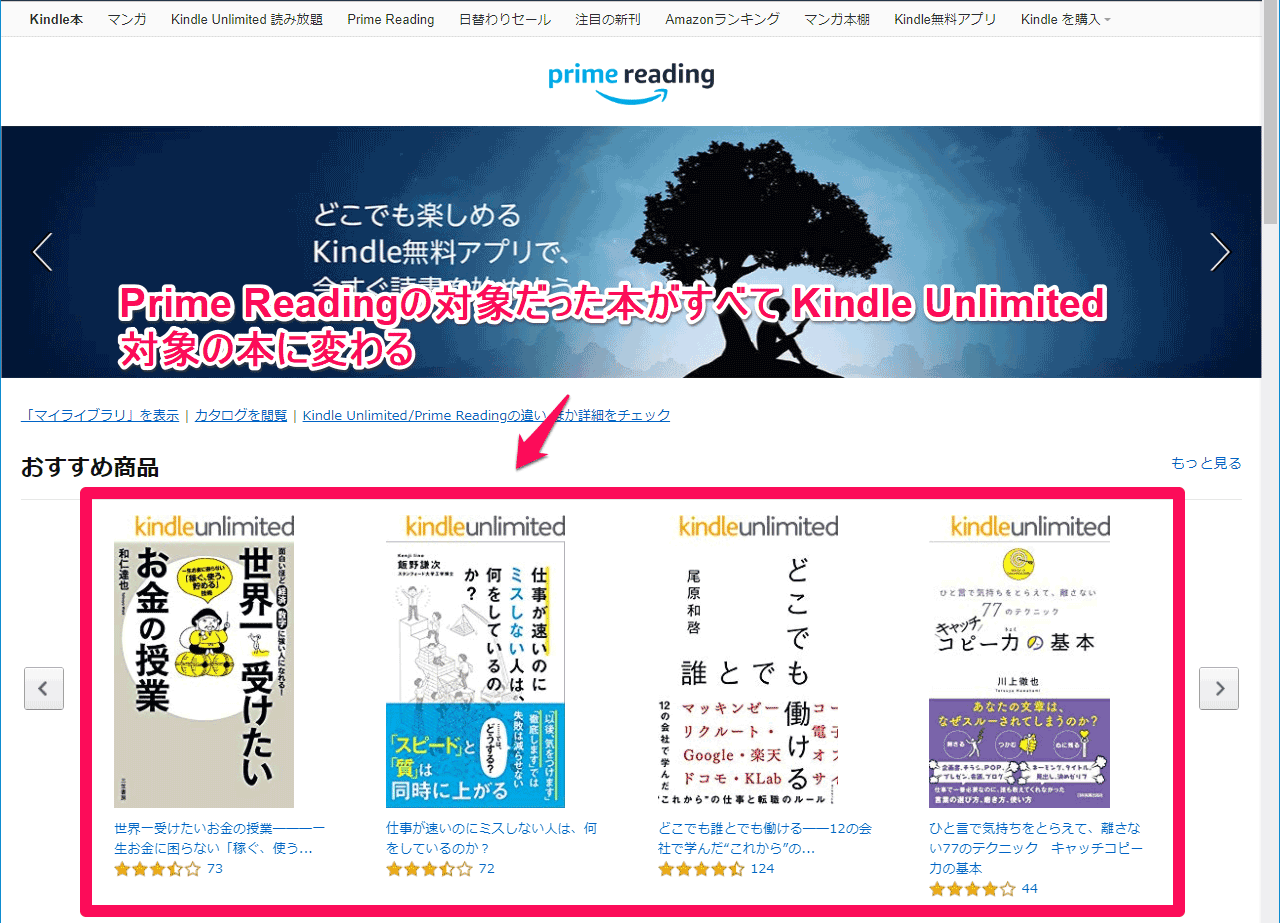1280x923 pixels.
Task: Open the star rating with 44 reviews
Action: pyautogui.click(x=973, y=889)
